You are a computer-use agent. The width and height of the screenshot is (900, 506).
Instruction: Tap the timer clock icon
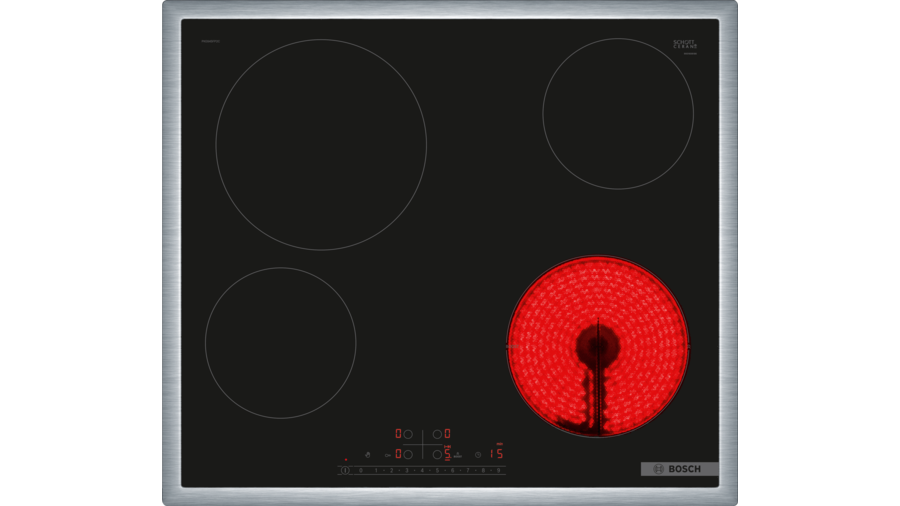point(478,455)
